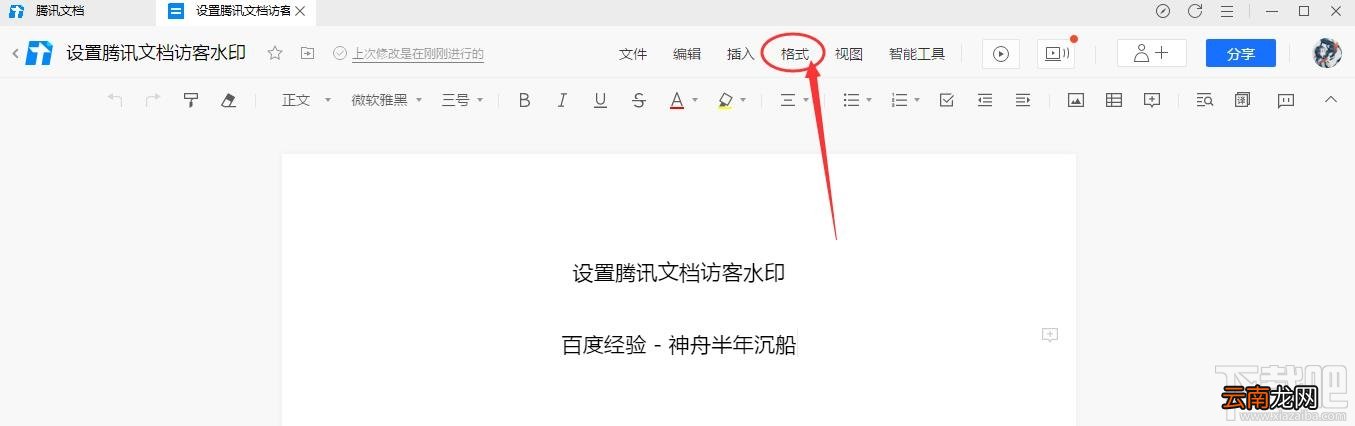Open the user avatar profile
Screen dimensions: 1355x426
(x=1327, y=53)
